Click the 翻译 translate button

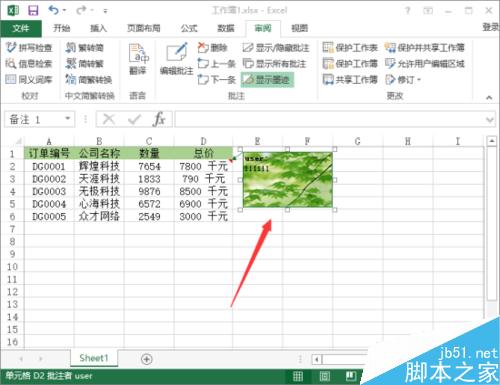pyautogui.click(x=138, y=59)
